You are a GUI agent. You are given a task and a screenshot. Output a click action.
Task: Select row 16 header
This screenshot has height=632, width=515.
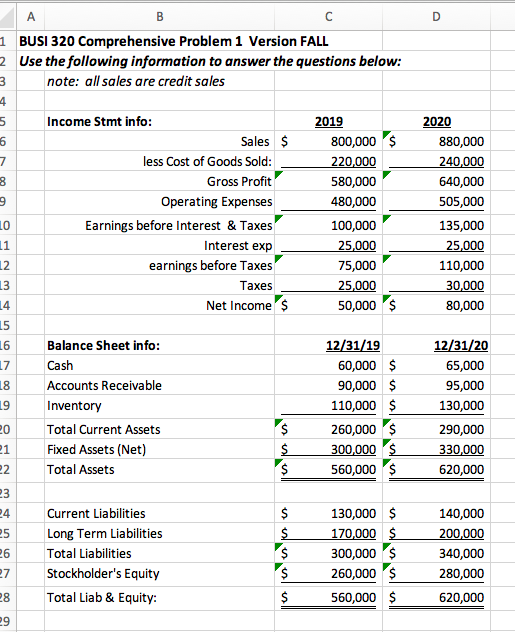(6, 345)
